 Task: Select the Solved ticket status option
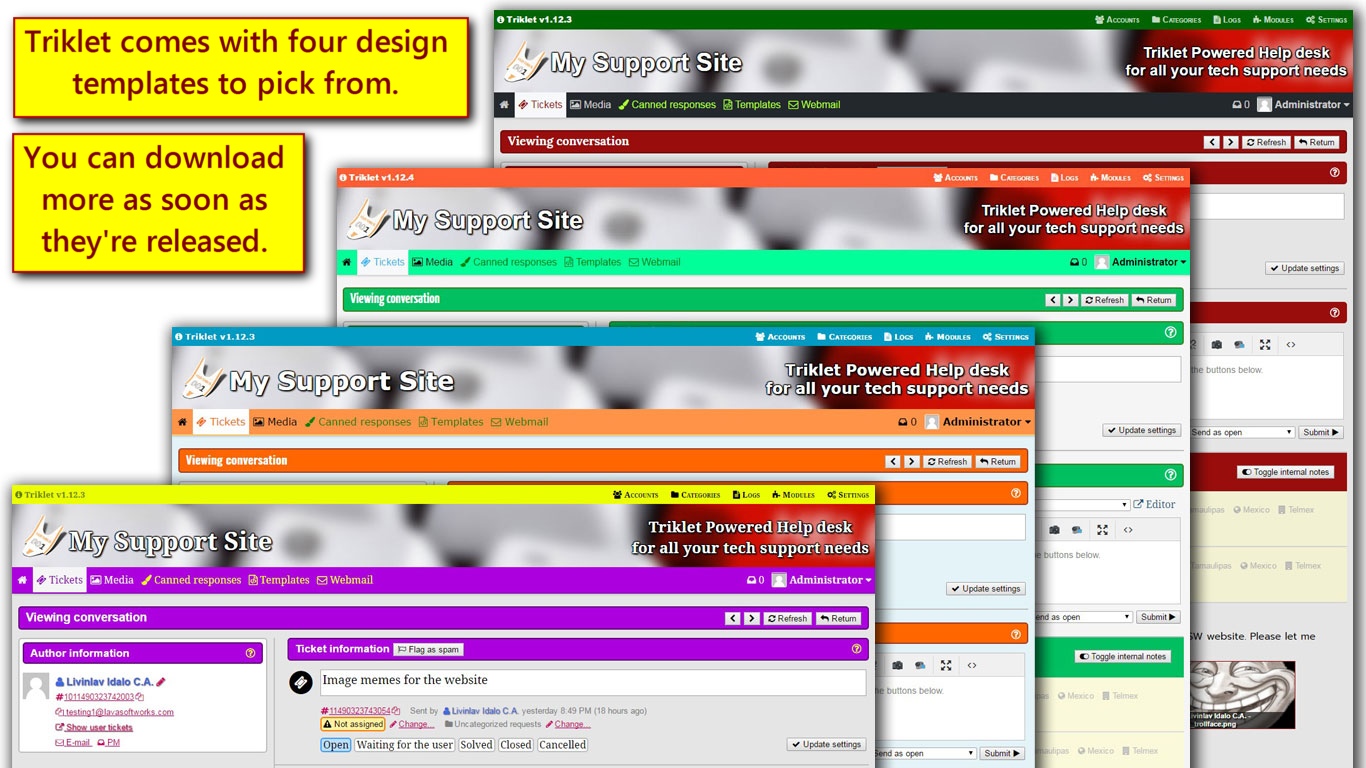[476, 745]
